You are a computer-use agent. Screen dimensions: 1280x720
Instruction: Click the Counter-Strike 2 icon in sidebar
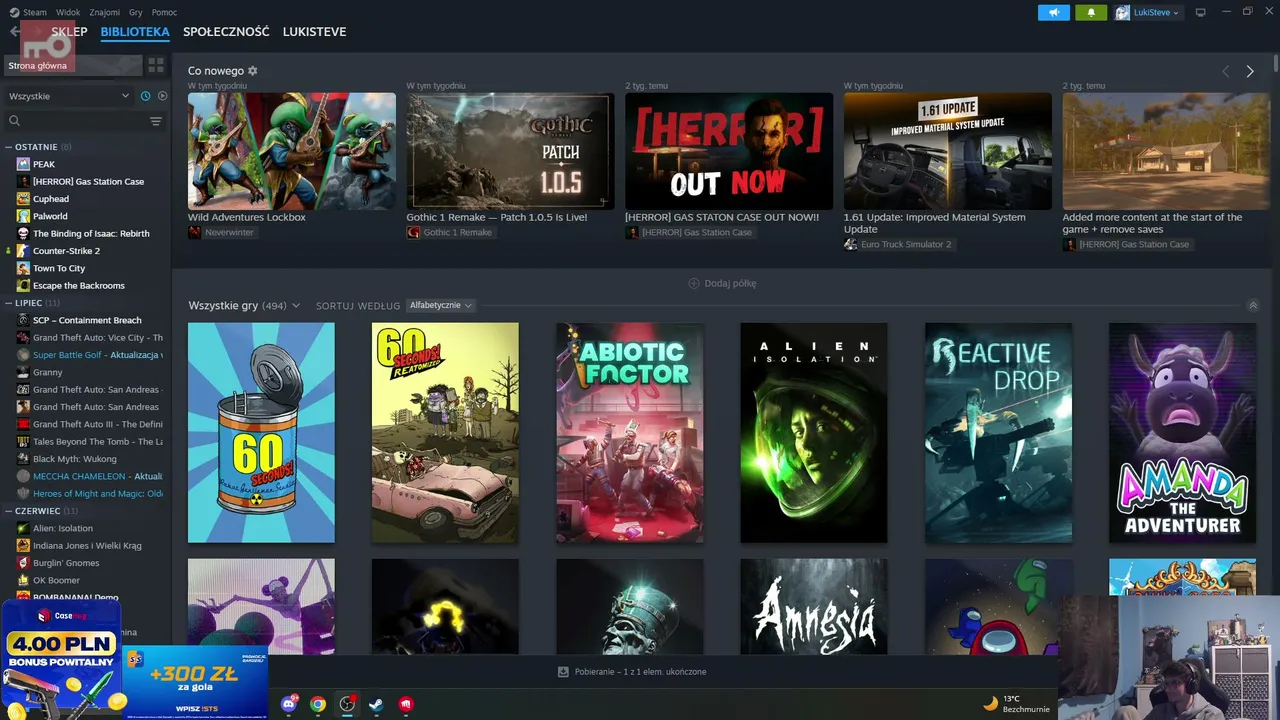pos(23,251)
